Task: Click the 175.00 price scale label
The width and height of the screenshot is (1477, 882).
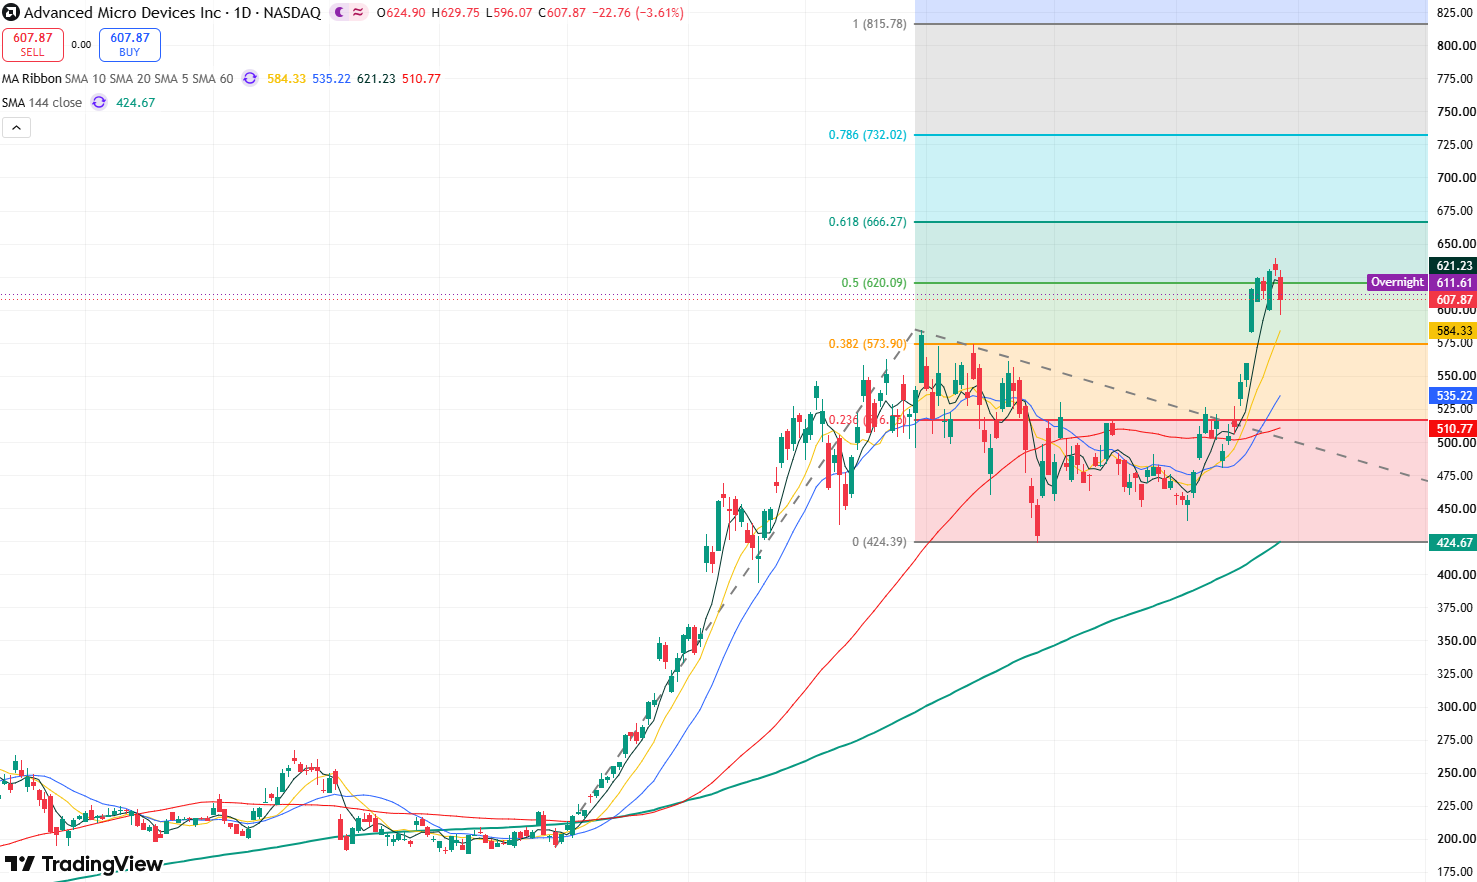Action: (1456, 872)
